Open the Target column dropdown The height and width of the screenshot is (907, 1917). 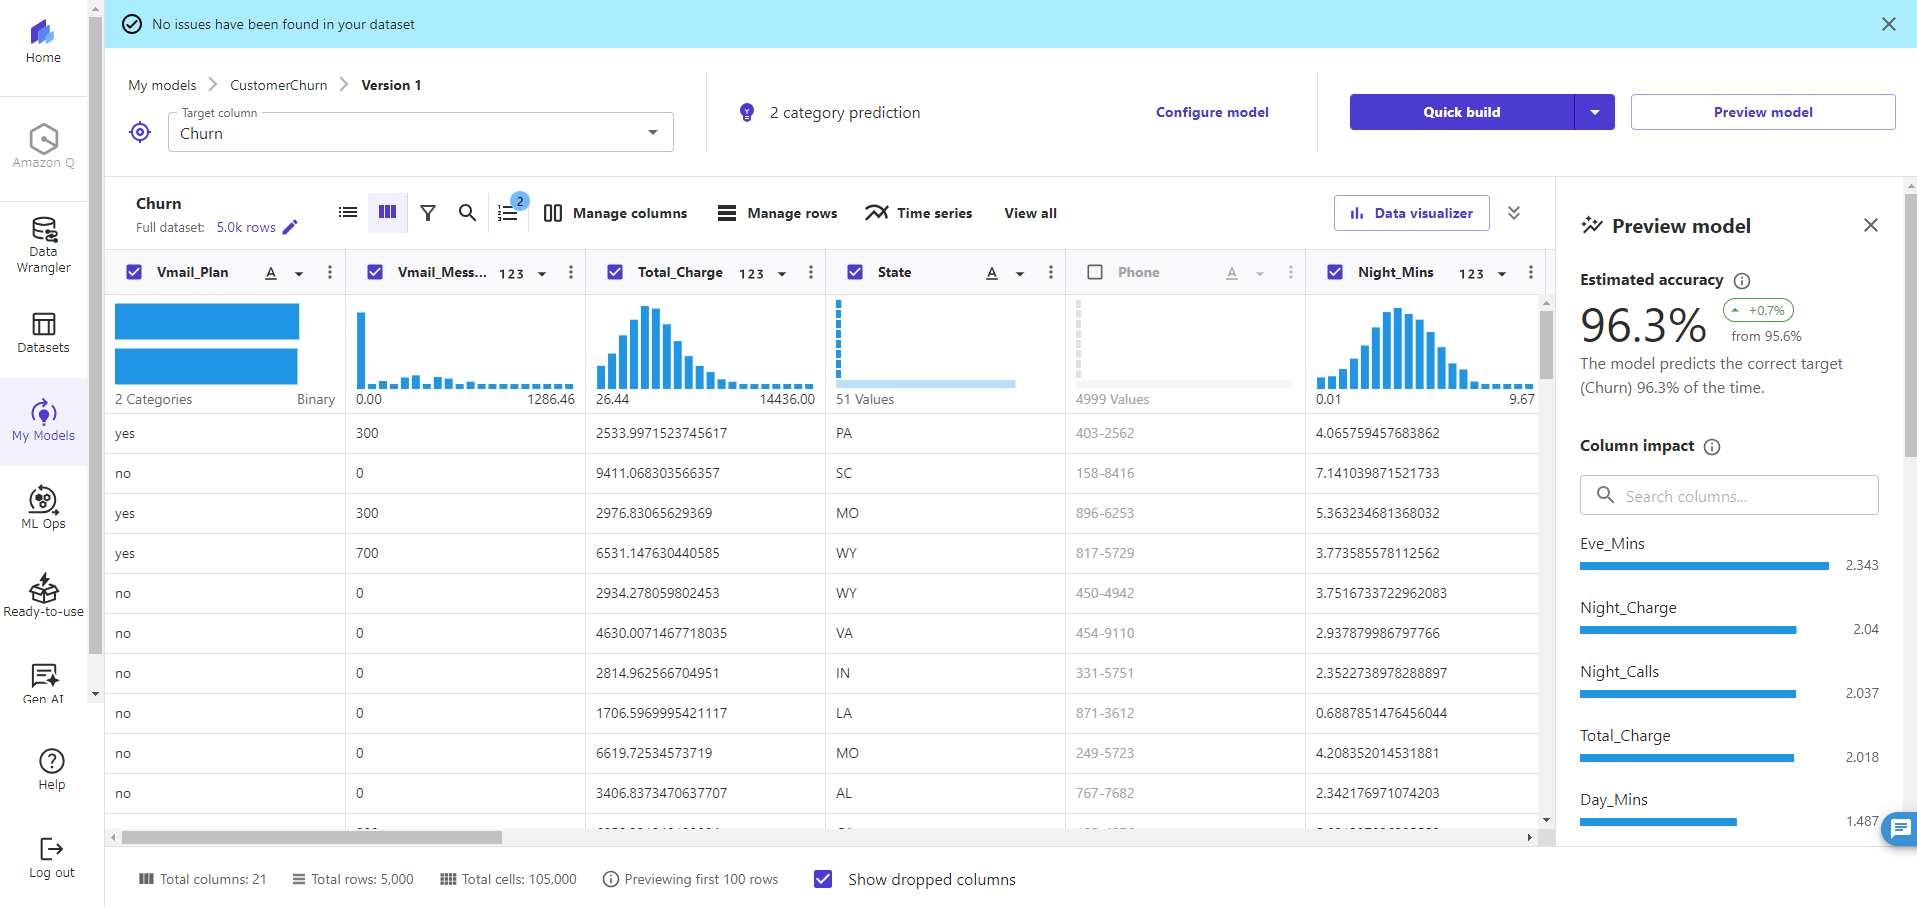click(x=421, y=132)
